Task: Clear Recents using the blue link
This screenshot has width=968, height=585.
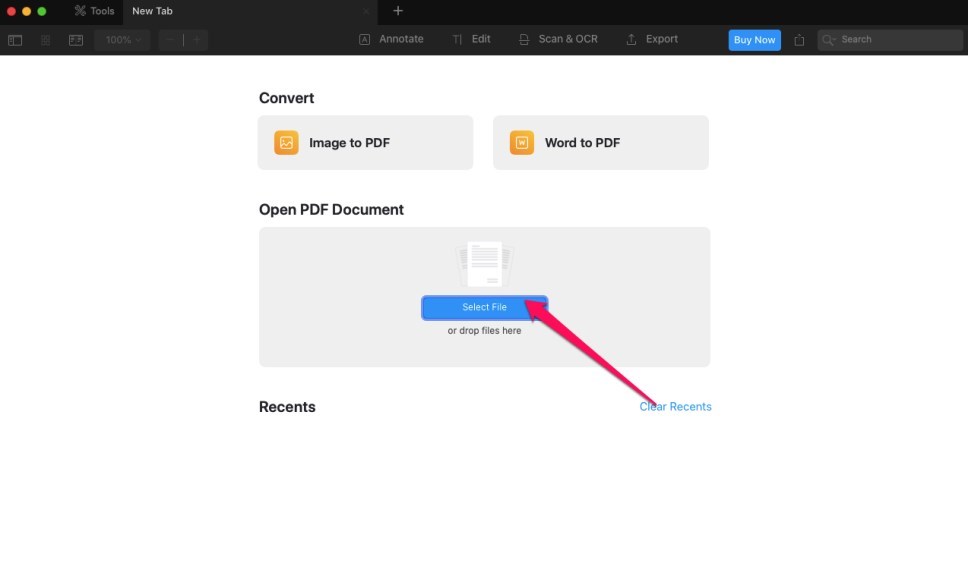Action: [675, 406]
